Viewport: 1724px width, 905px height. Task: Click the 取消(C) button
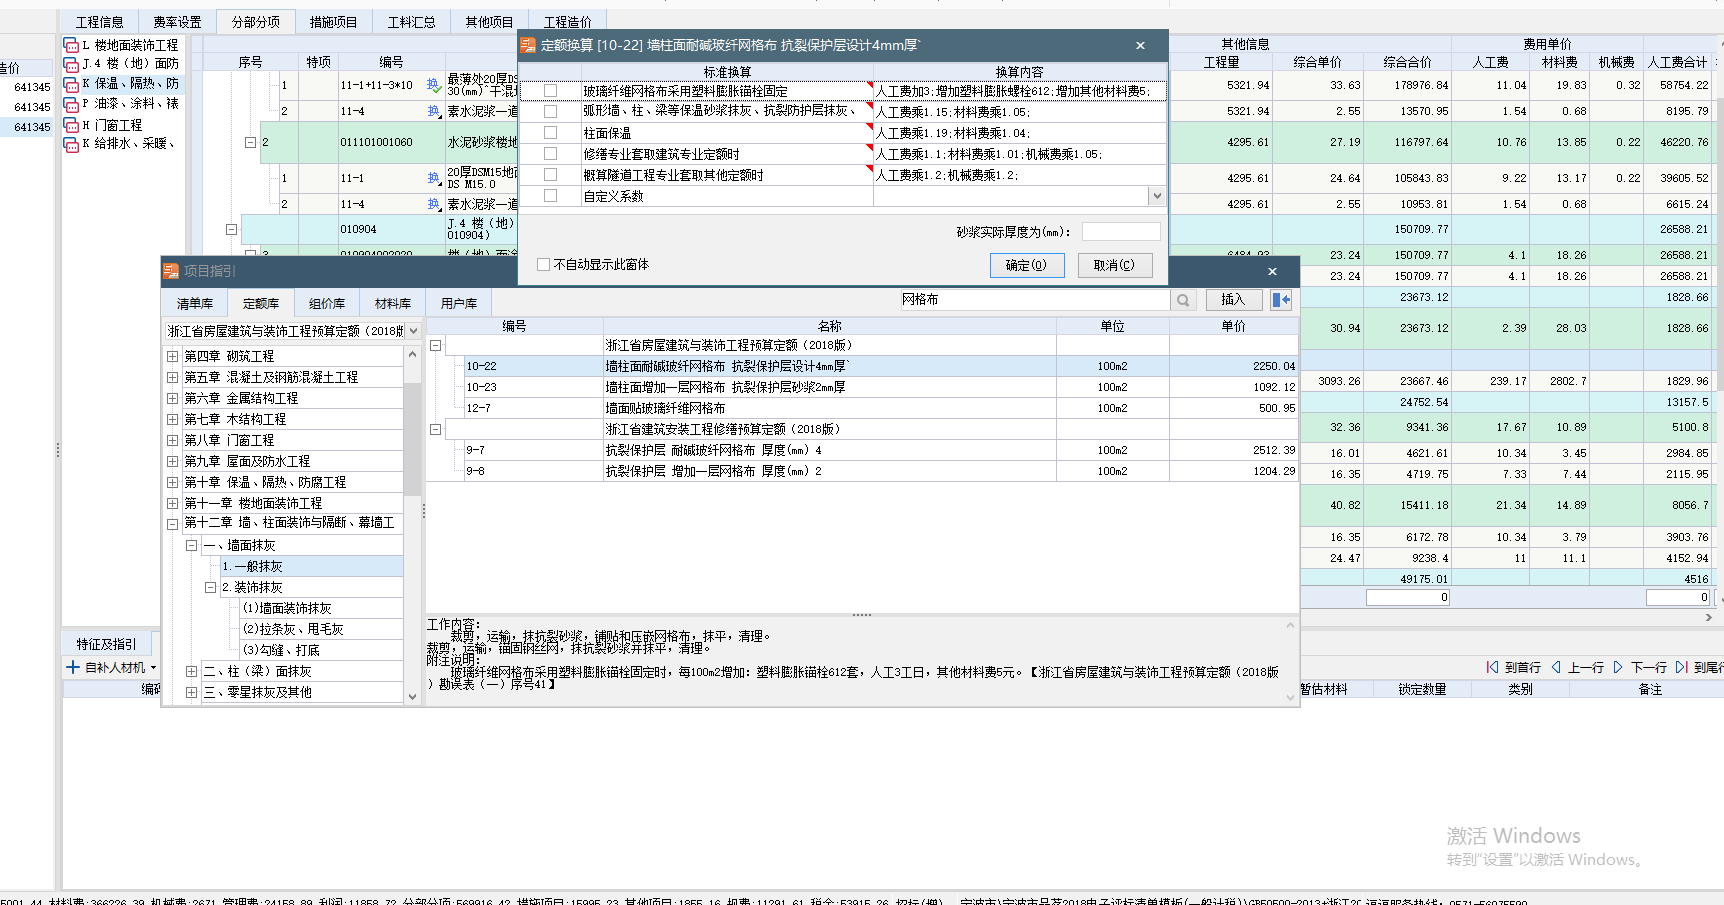(1115, 265)
